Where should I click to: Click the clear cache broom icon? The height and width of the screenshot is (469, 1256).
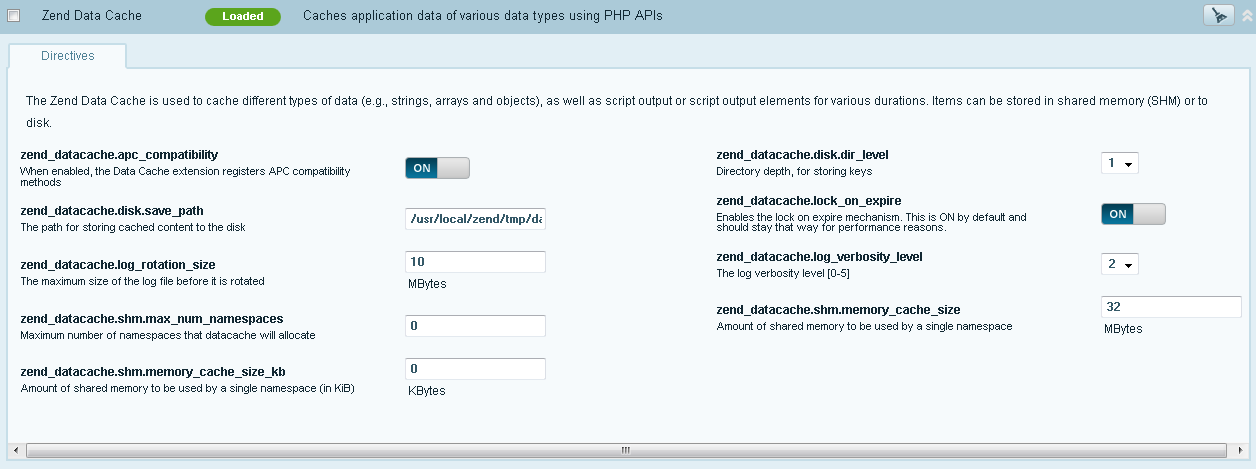click(x=1217, y=15)
